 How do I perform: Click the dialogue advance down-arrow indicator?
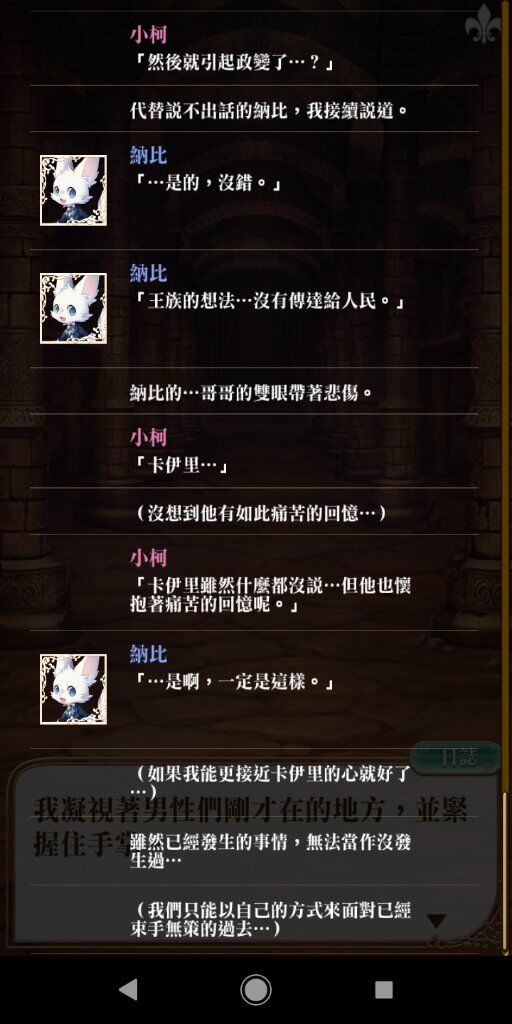click(436, 921)
